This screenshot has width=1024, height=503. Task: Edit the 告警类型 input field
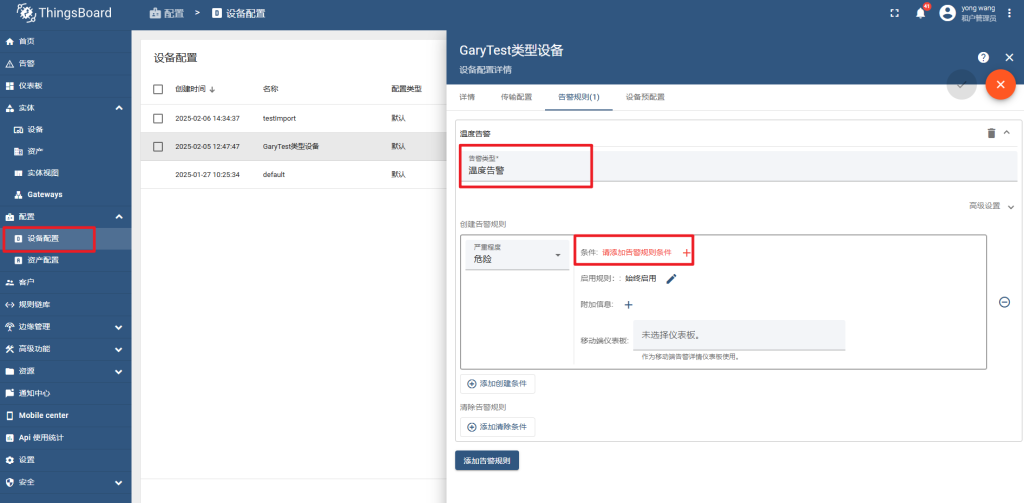739,166
